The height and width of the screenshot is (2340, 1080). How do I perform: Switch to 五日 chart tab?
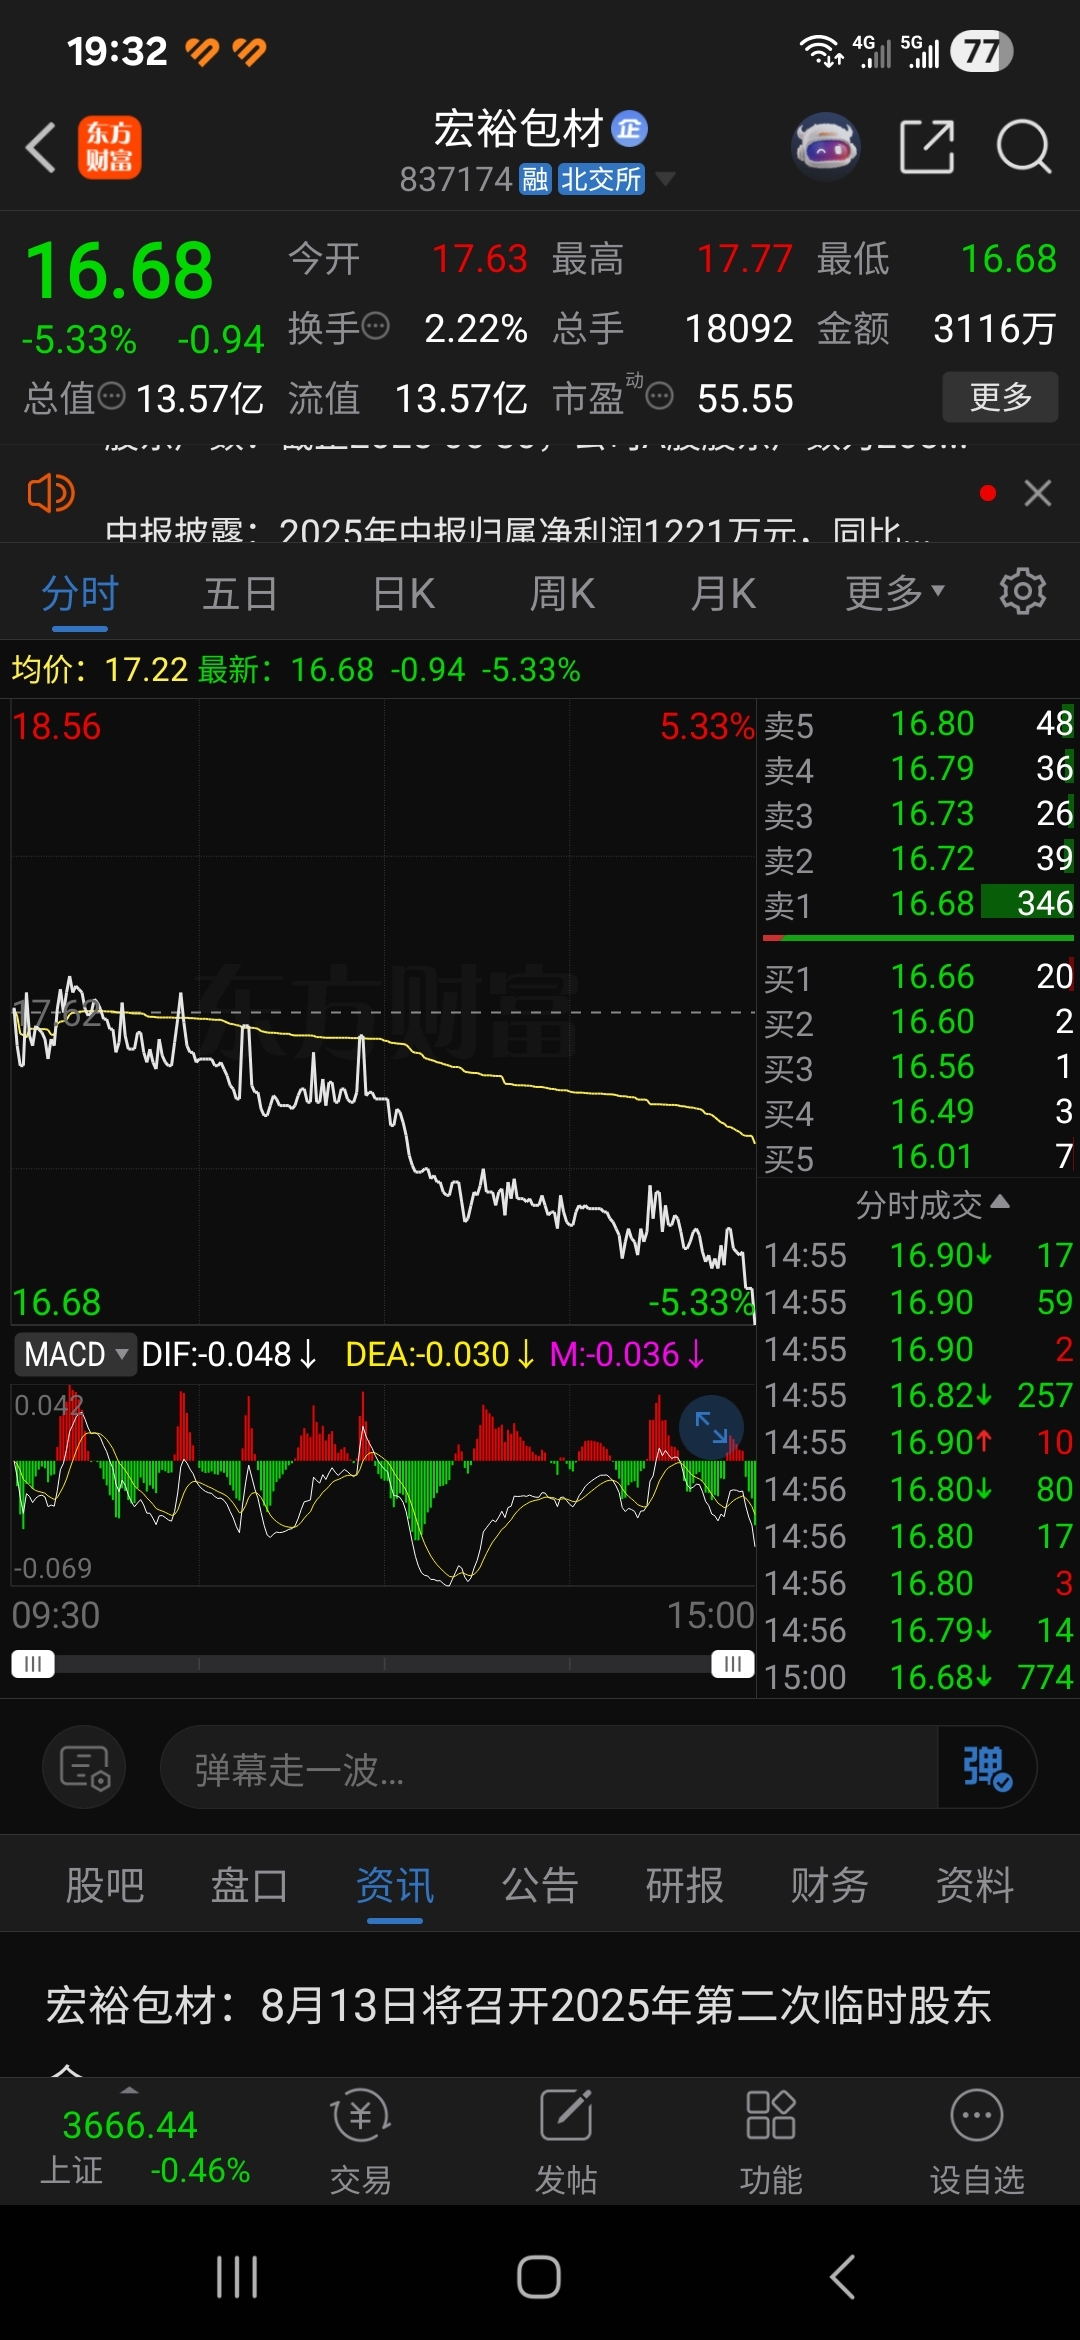(x=240, y=594)
